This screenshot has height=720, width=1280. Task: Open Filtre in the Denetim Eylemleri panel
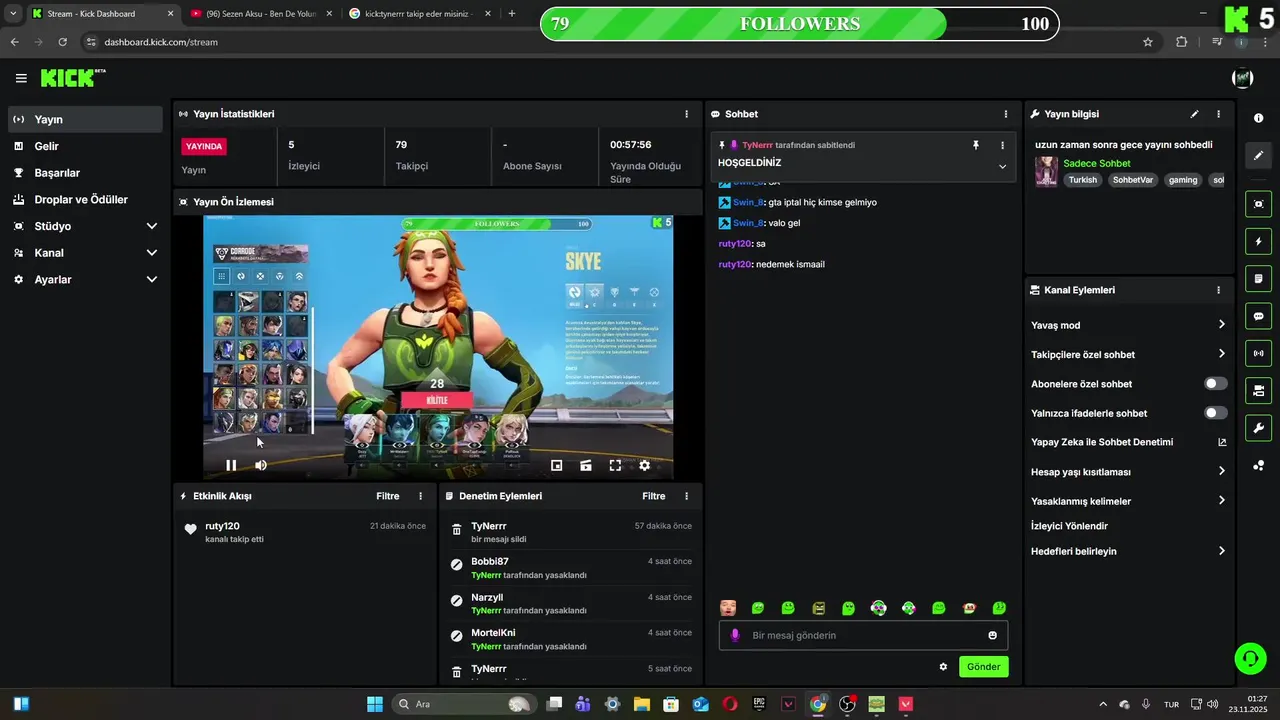(653, 496)
